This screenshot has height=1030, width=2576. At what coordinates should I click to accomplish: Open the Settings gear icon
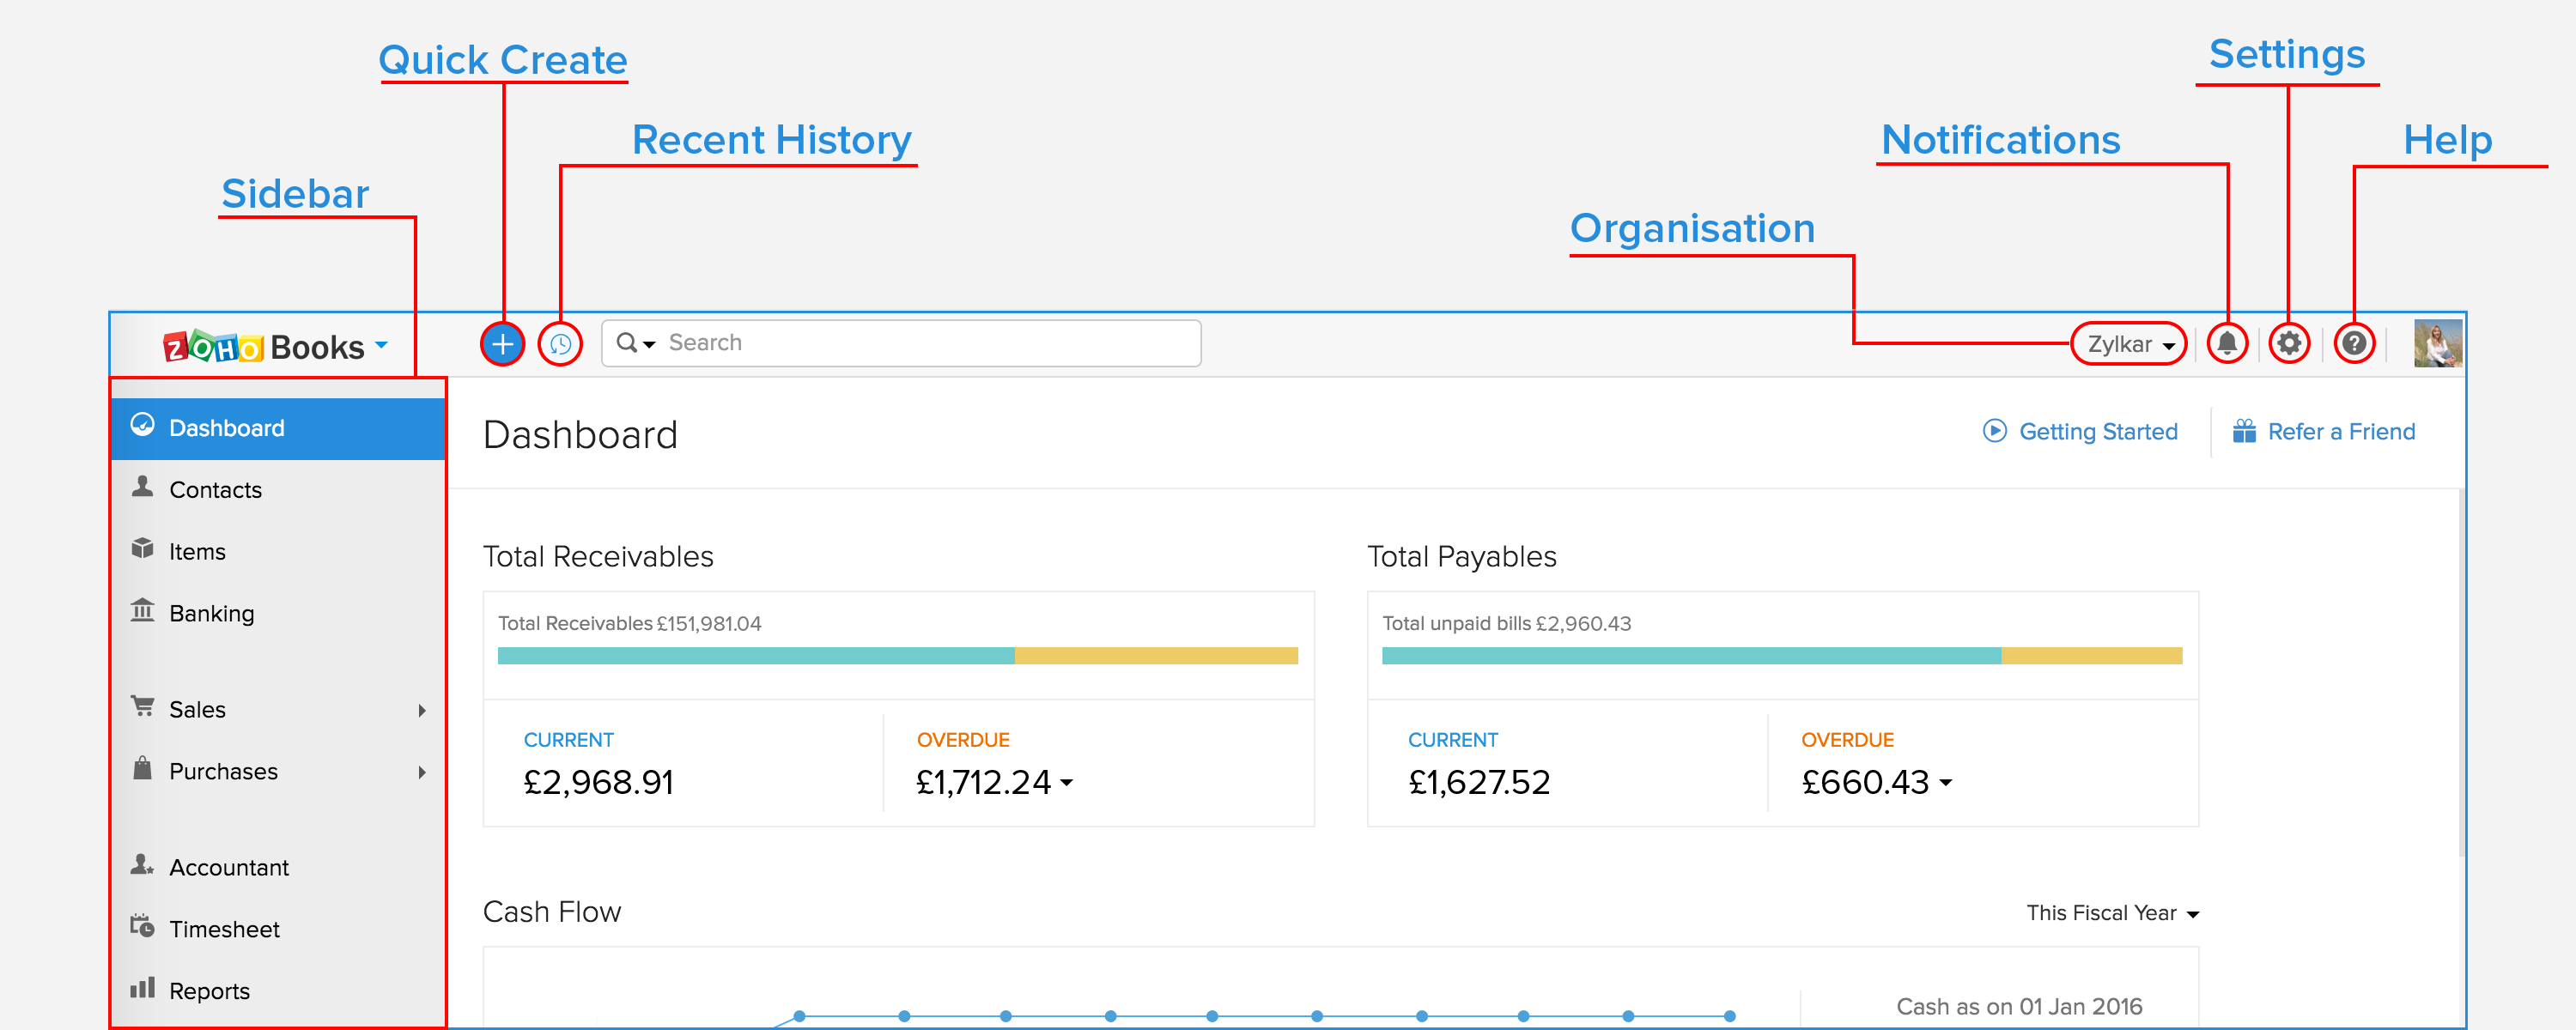2288,344
